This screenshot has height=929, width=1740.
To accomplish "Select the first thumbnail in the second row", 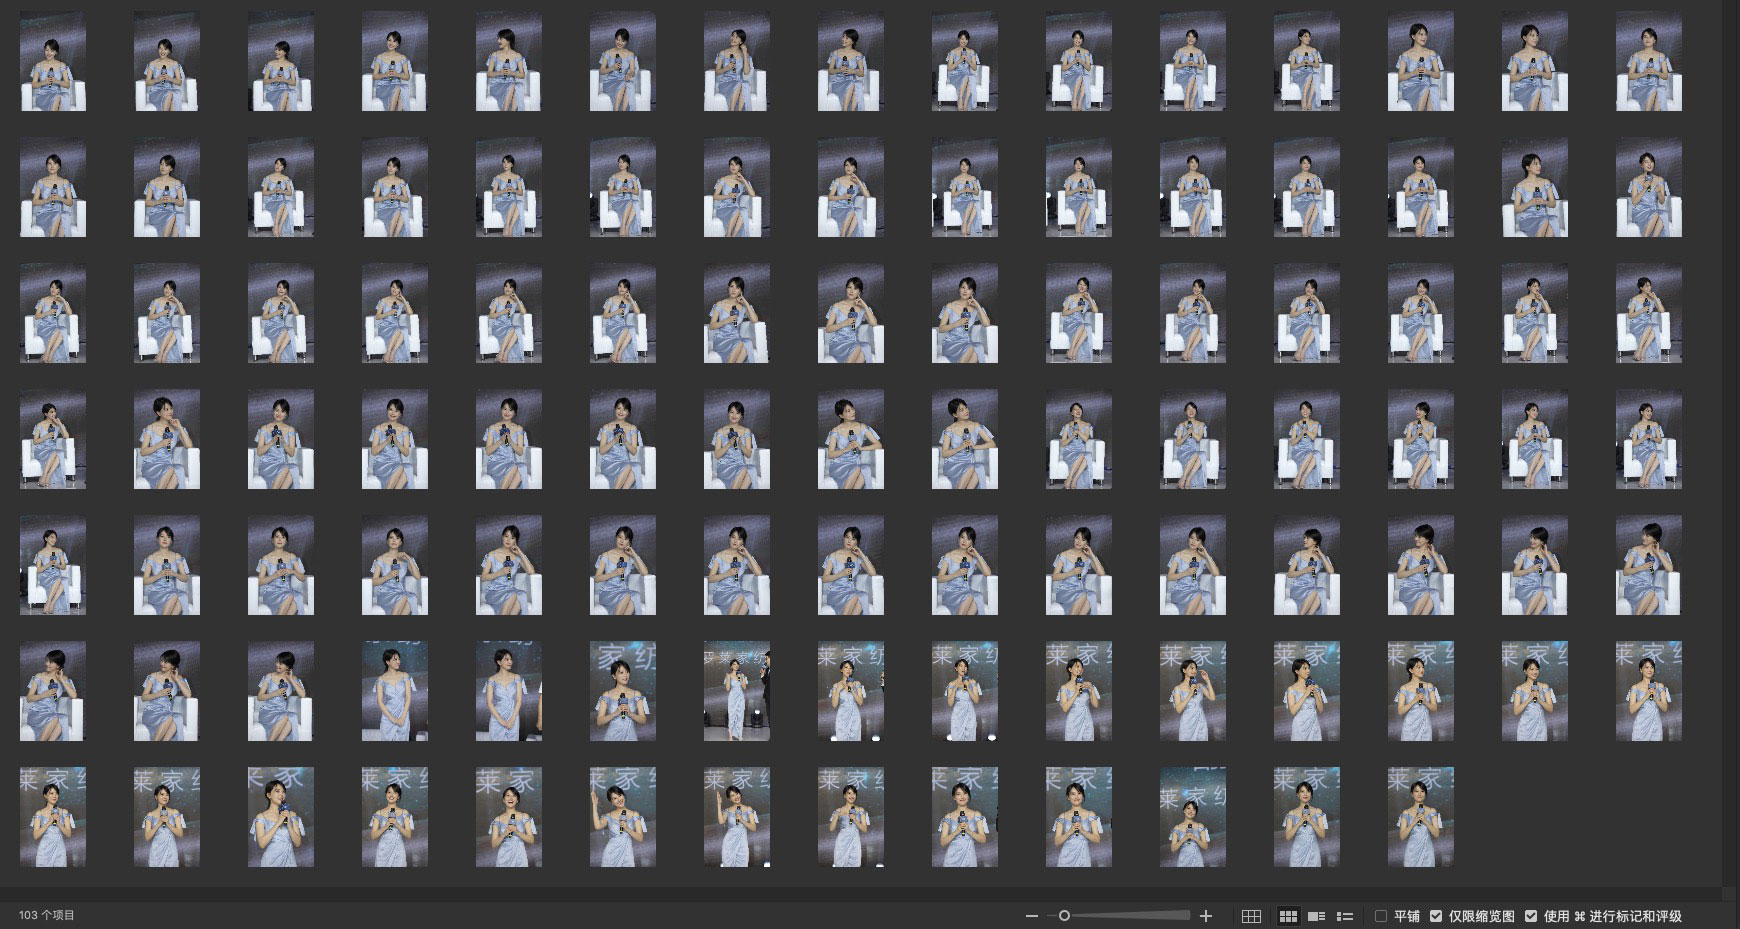I will (53, 188).
